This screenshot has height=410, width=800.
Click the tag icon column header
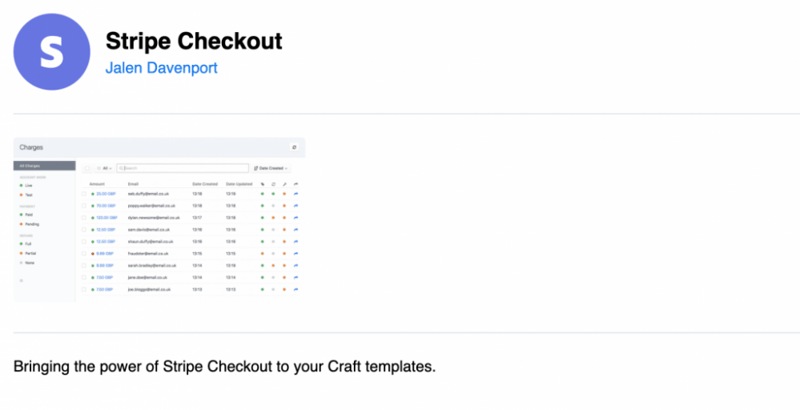(x=262, y=183)
